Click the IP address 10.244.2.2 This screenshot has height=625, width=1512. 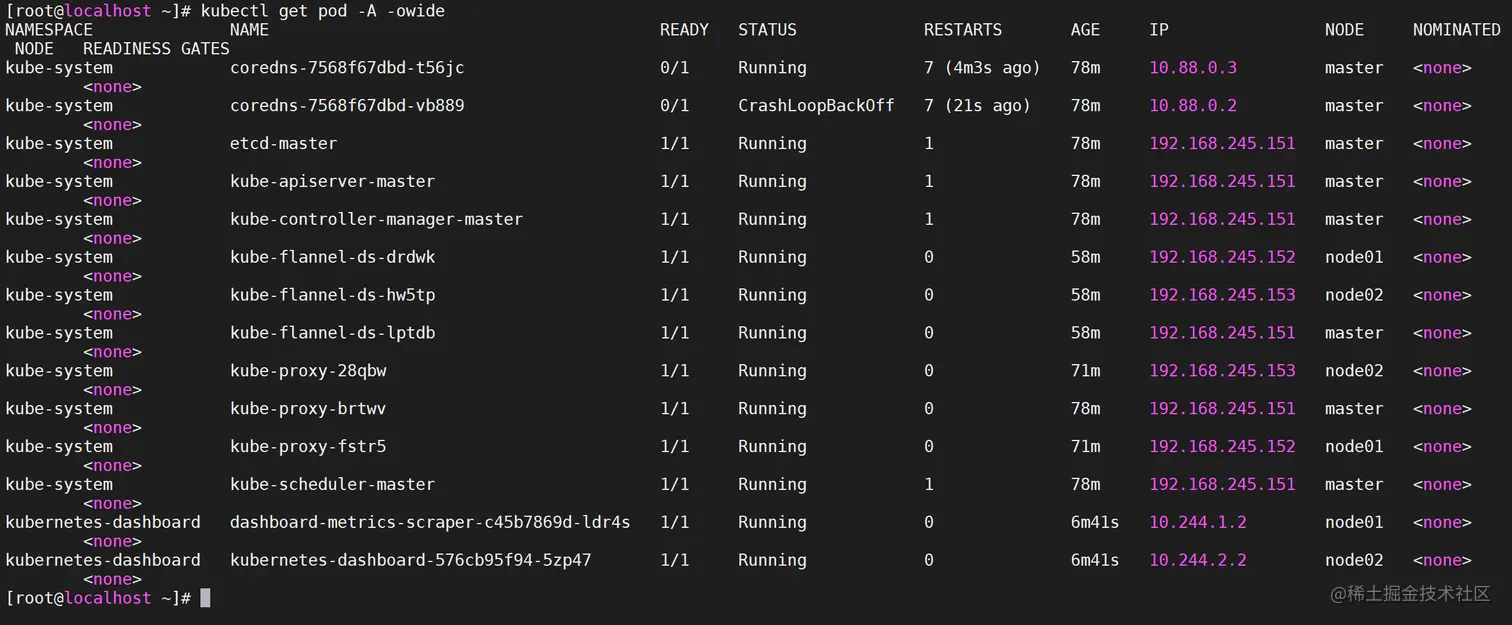1198,561
